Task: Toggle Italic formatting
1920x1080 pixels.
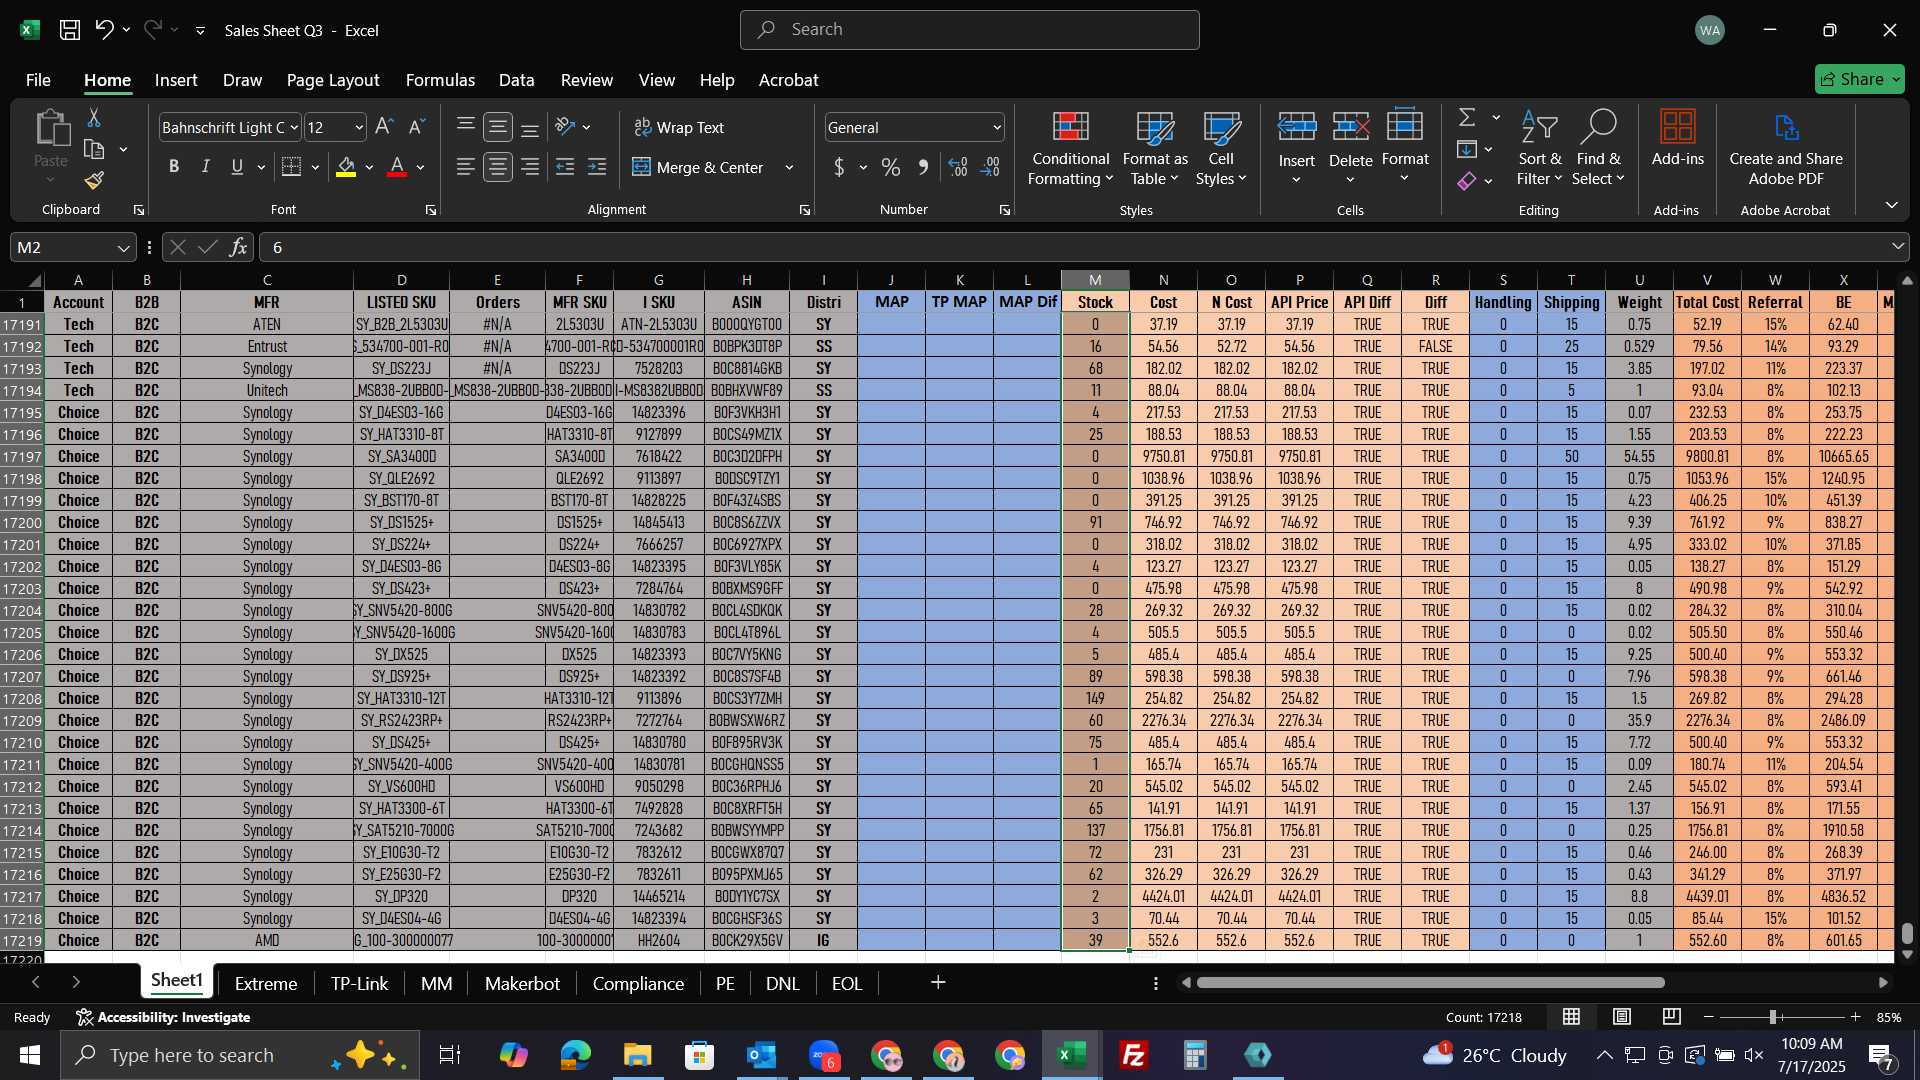Action: [206, 168]
